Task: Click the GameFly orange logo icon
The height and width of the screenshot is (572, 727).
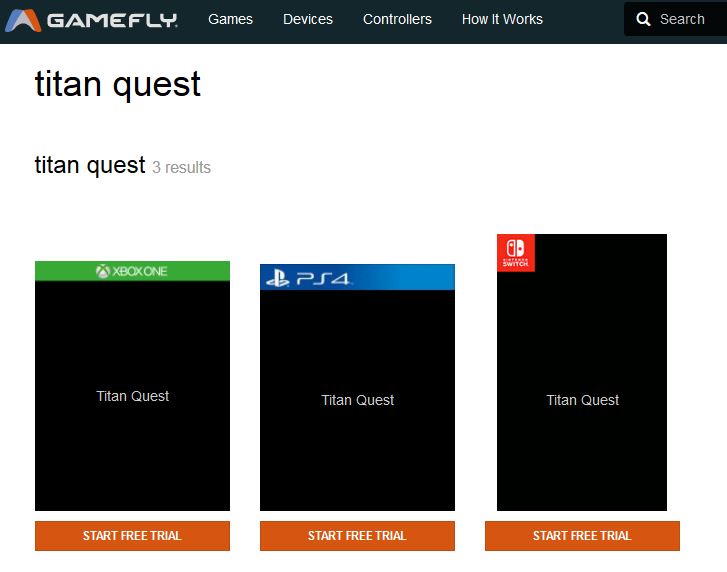Action: click(x=23, y=20)
